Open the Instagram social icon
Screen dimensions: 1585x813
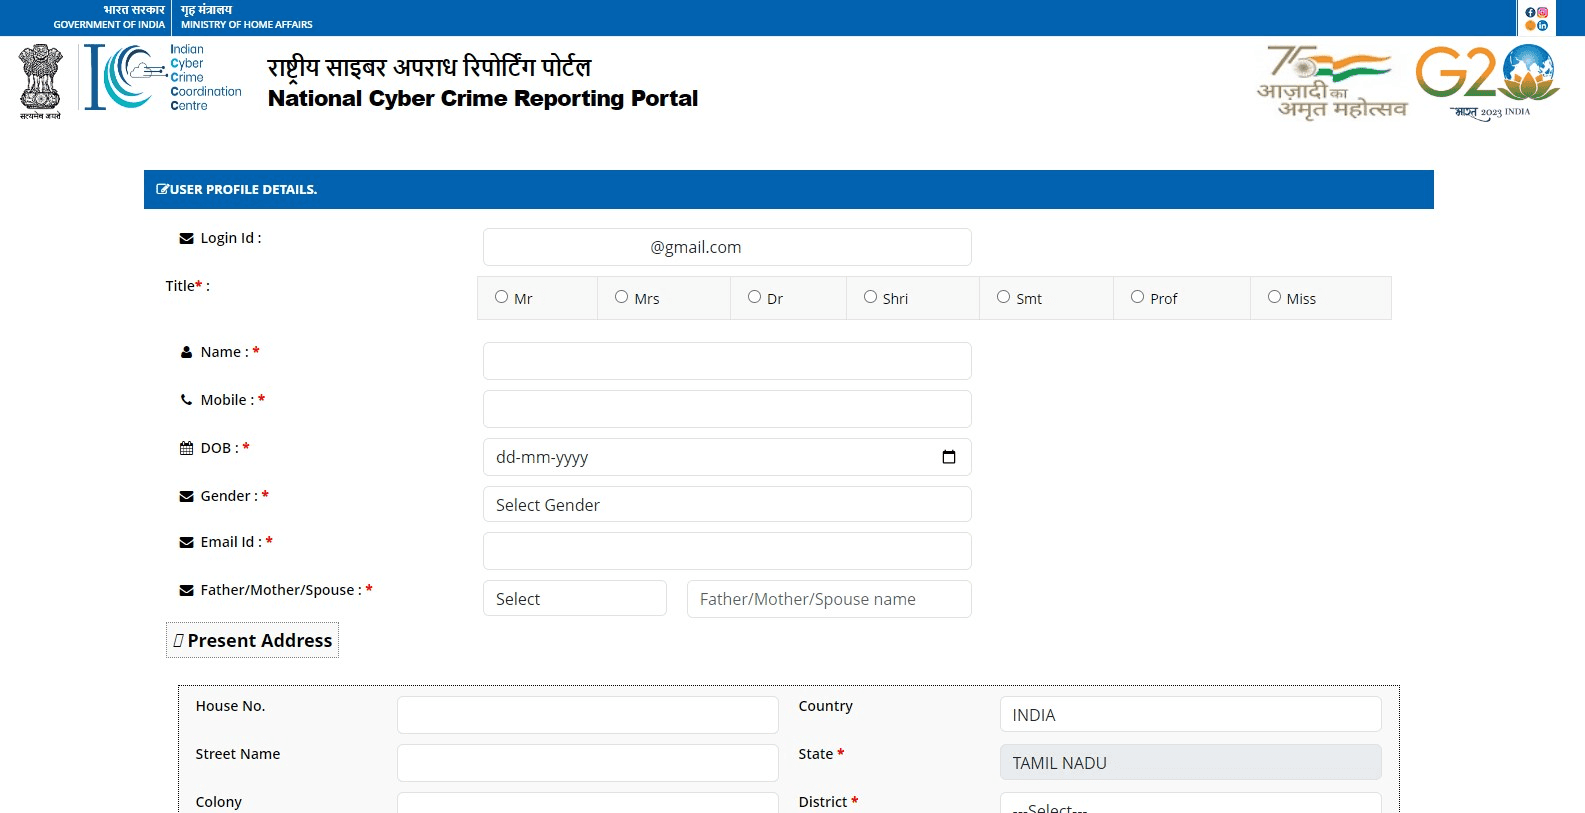pos(1543,12)
